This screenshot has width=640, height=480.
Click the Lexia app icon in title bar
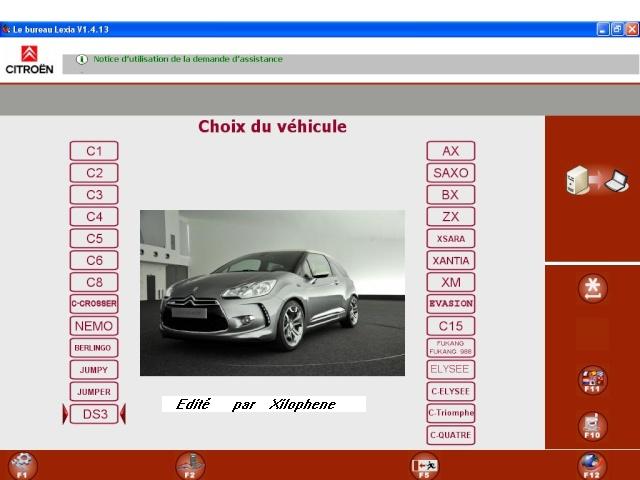coord(6,29)
